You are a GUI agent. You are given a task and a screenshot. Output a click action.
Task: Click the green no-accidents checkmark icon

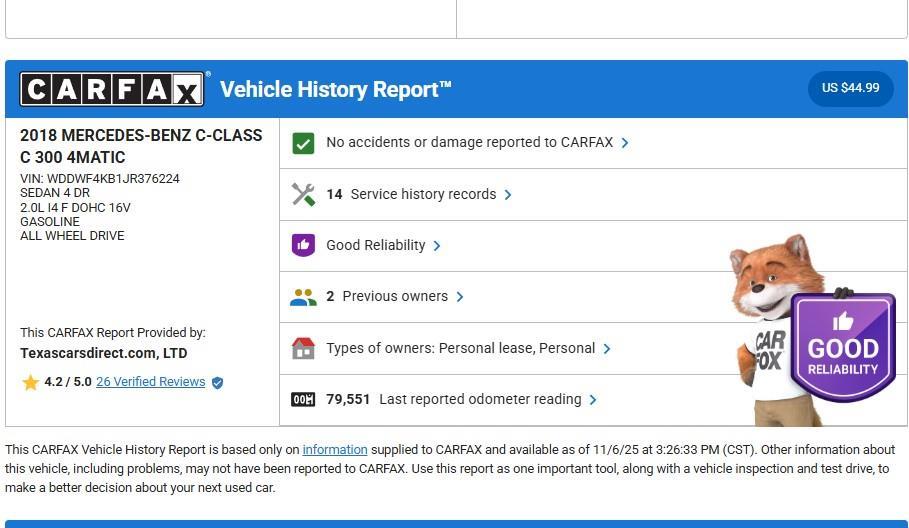click(x=303, y=143)
